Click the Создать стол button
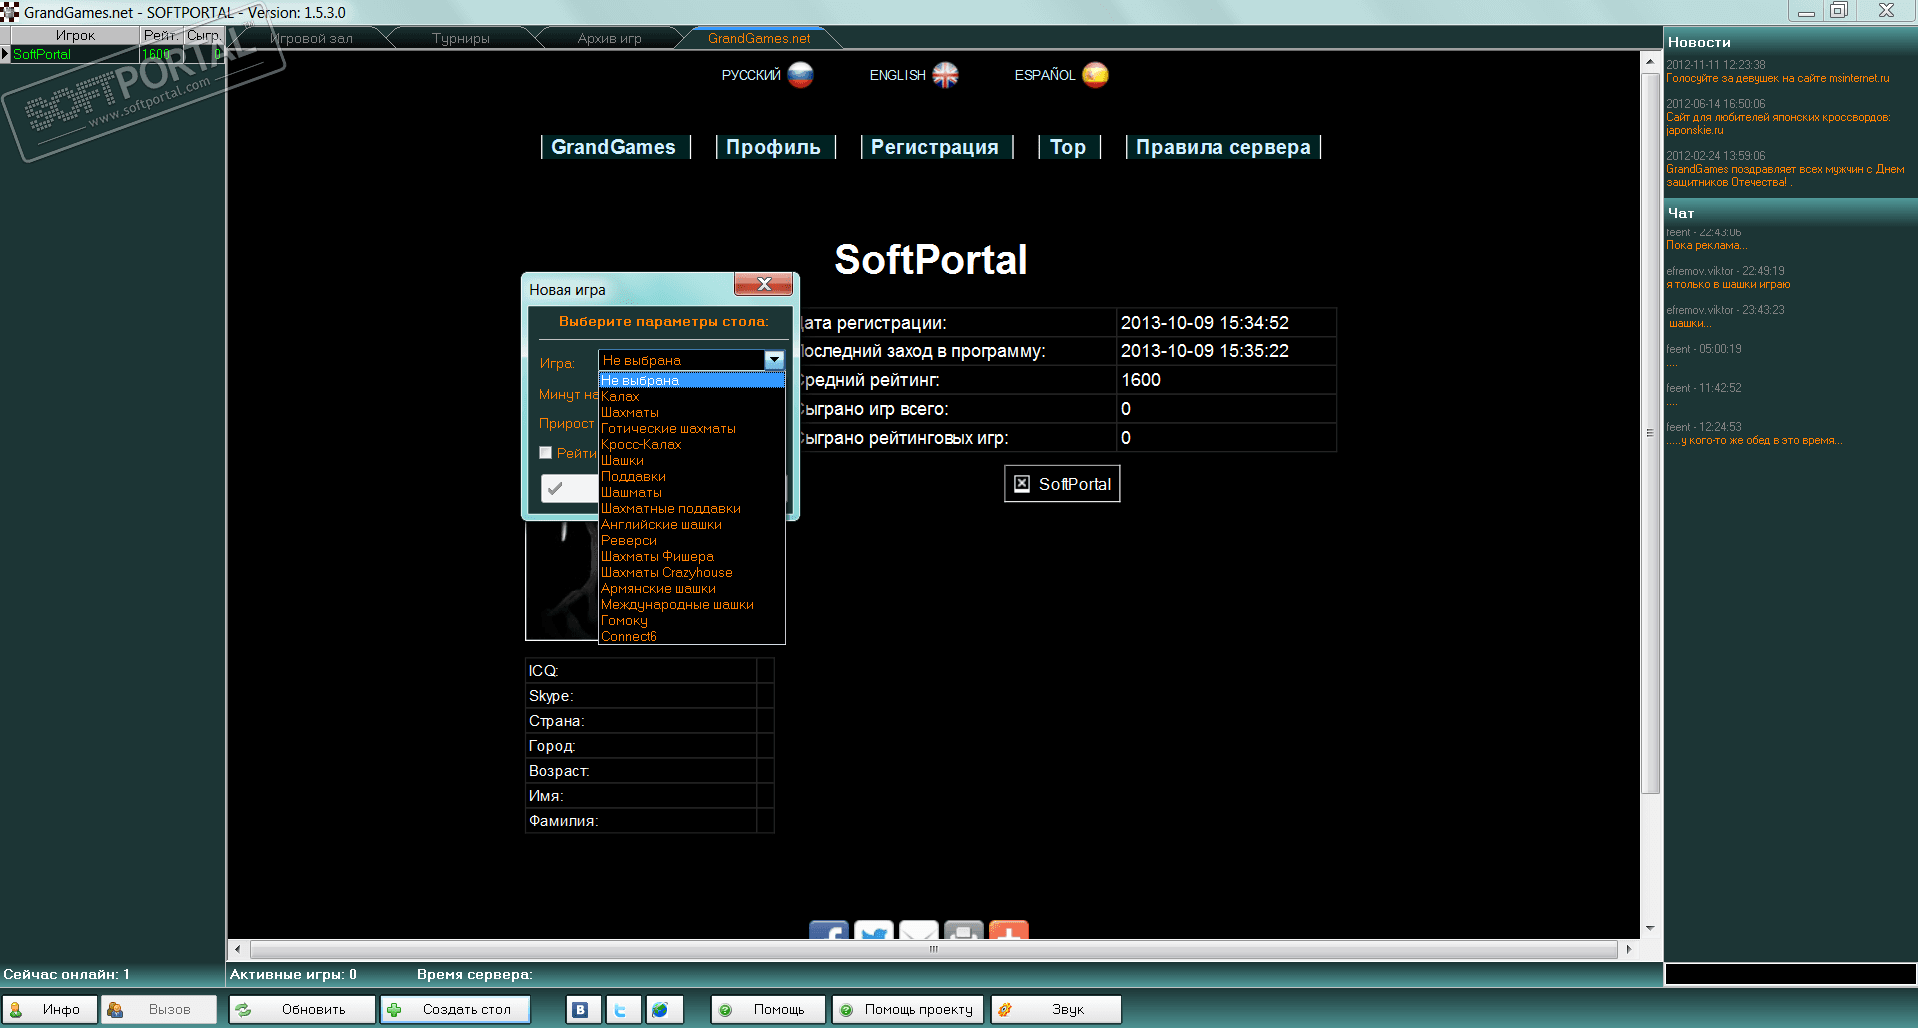This screenshot has height=1028, width=1918. (455, 1010)
